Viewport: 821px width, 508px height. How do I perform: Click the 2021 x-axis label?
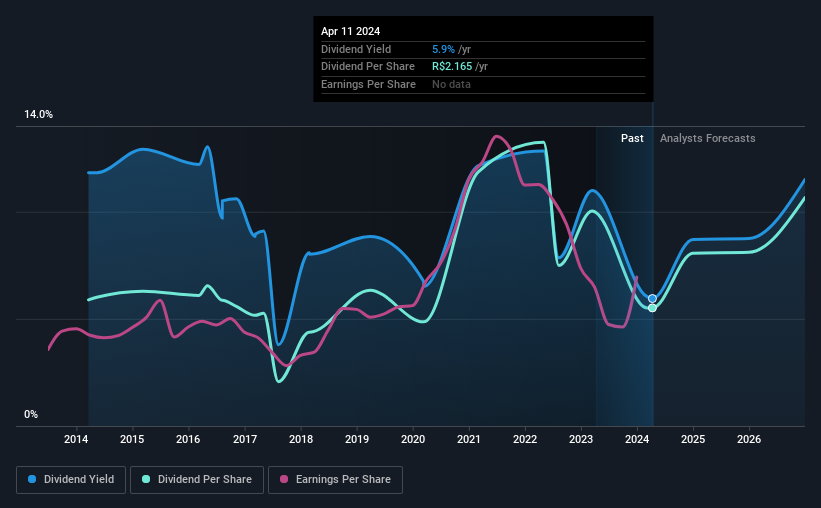point(469,439)
